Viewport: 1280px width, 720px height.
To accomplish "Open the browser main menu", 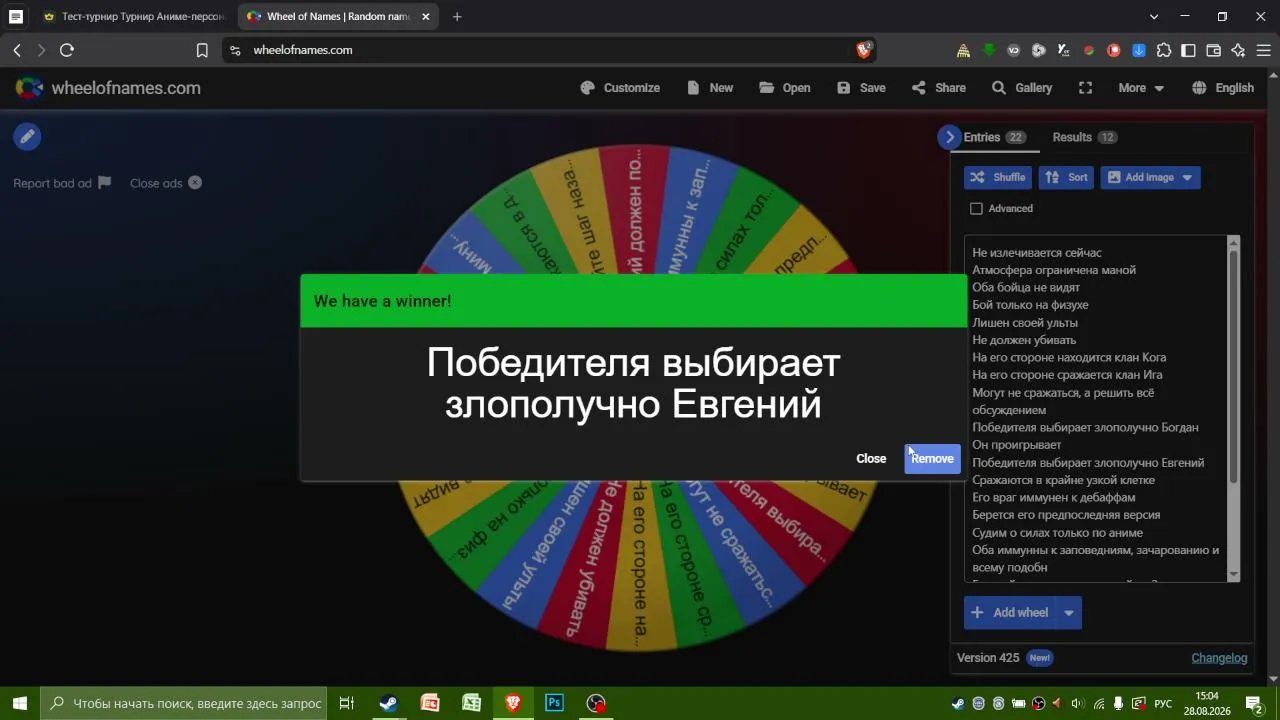I will (x=1263, y=50).
